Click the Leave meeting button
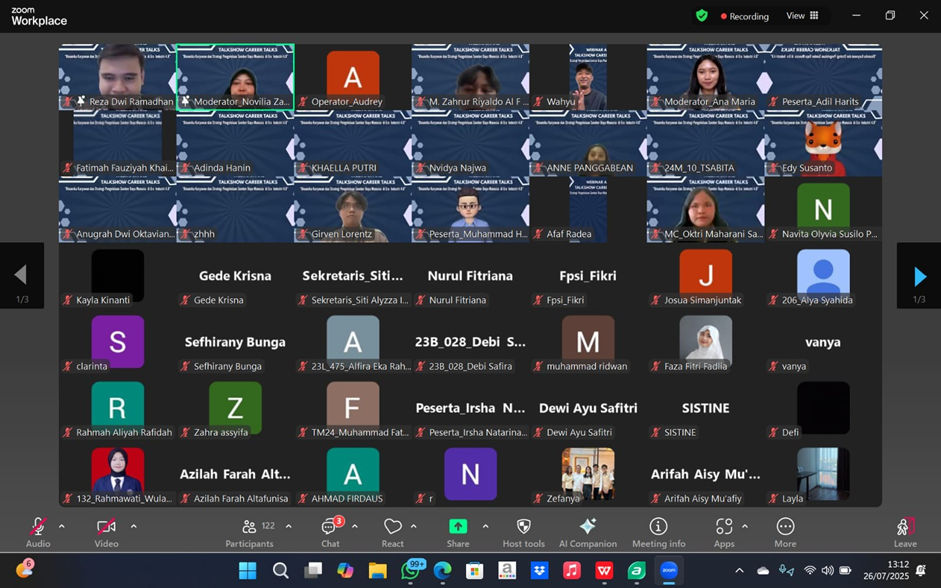The width and height of the screenshot is (941, 588). (904, 530)
